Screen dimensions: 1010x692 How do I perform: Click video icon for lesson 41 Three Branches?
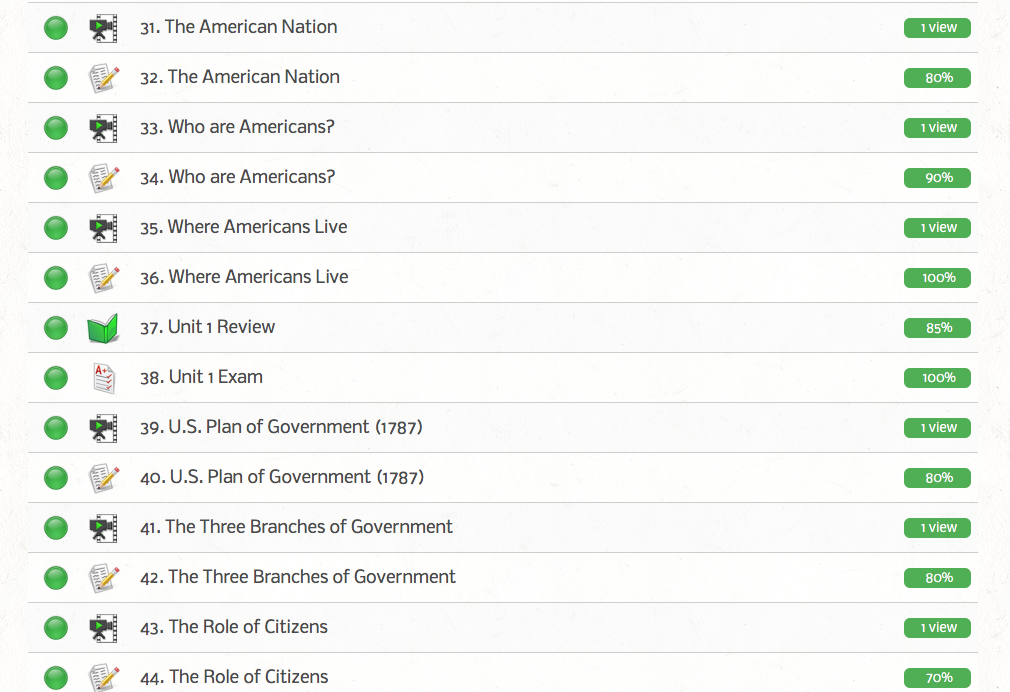click(103, 528)
